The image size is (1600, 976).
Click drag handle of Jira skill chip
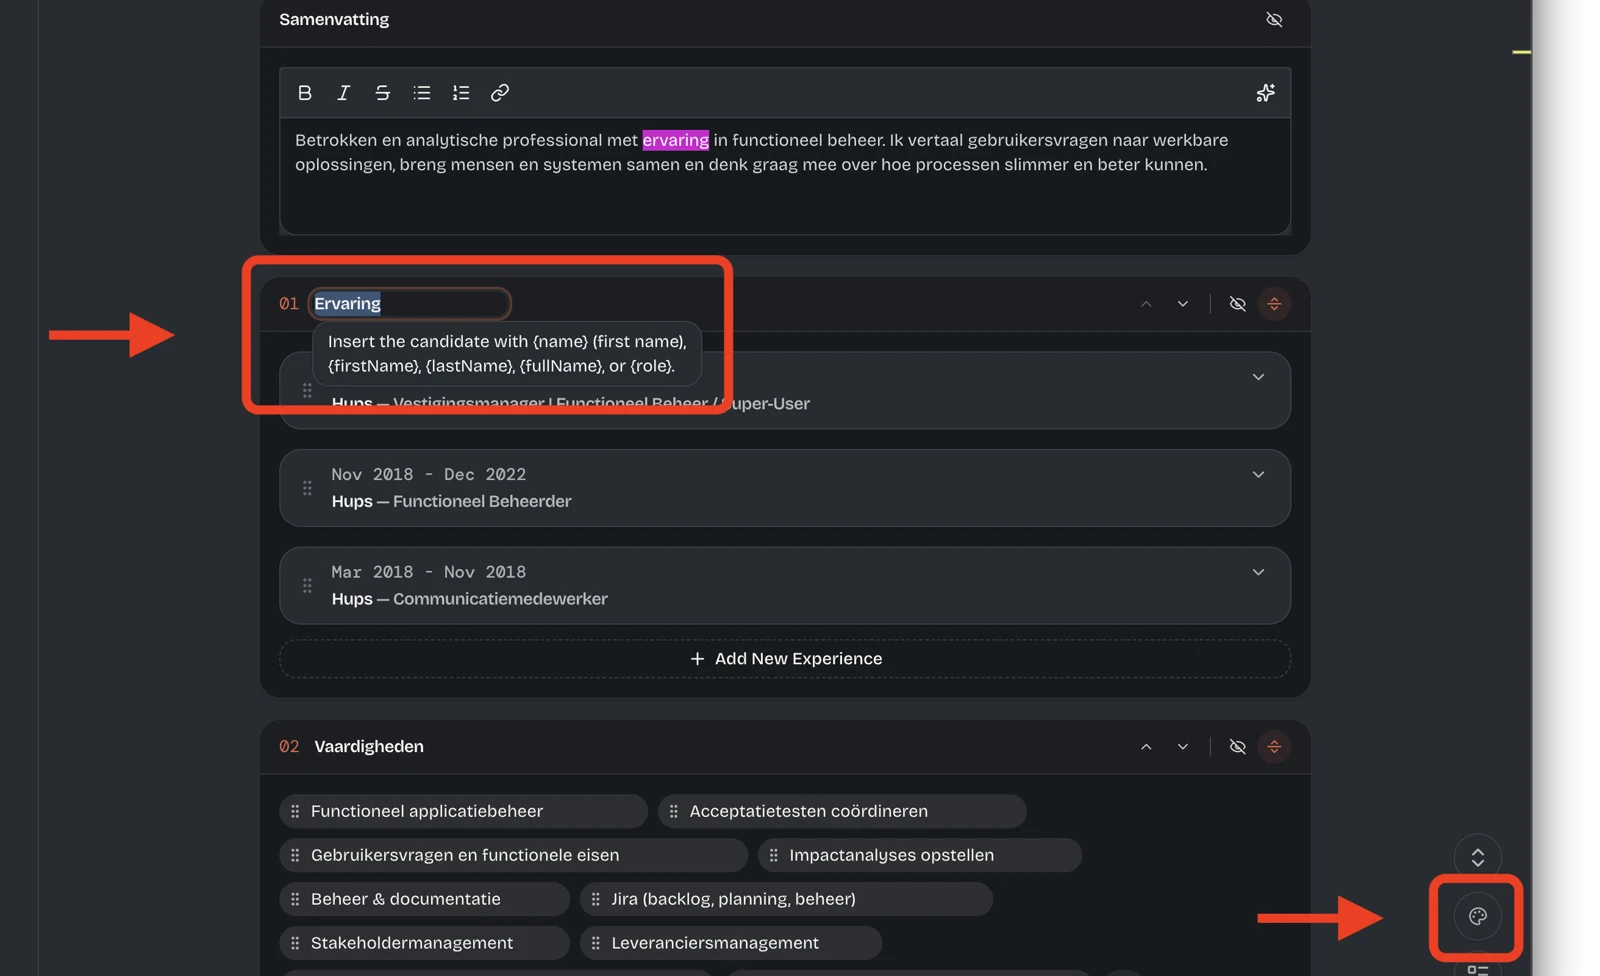pyautogui.click(x=595, y=900)
